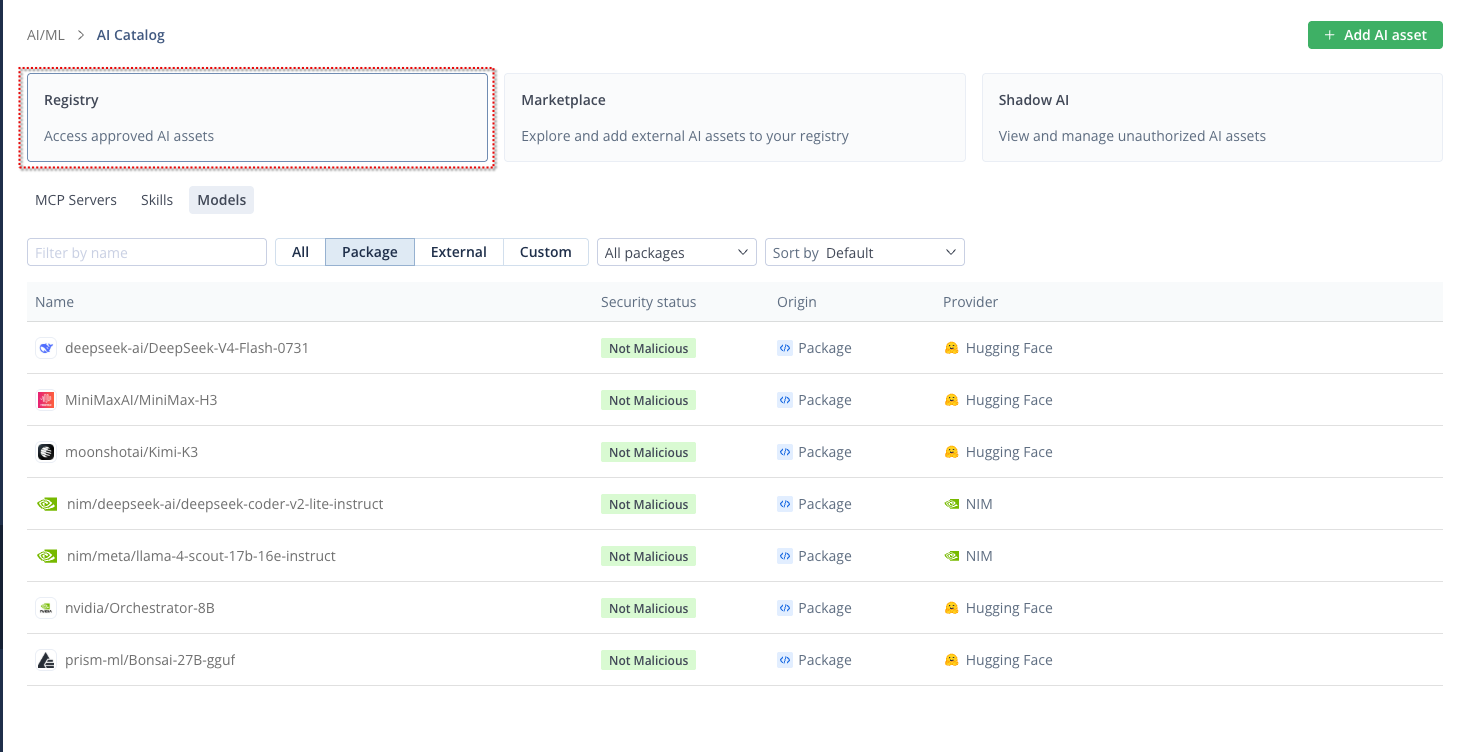The height and width of the screenshot is (752, 1466).
Task: Open the Marketplace card
Action: click(735, 117)
